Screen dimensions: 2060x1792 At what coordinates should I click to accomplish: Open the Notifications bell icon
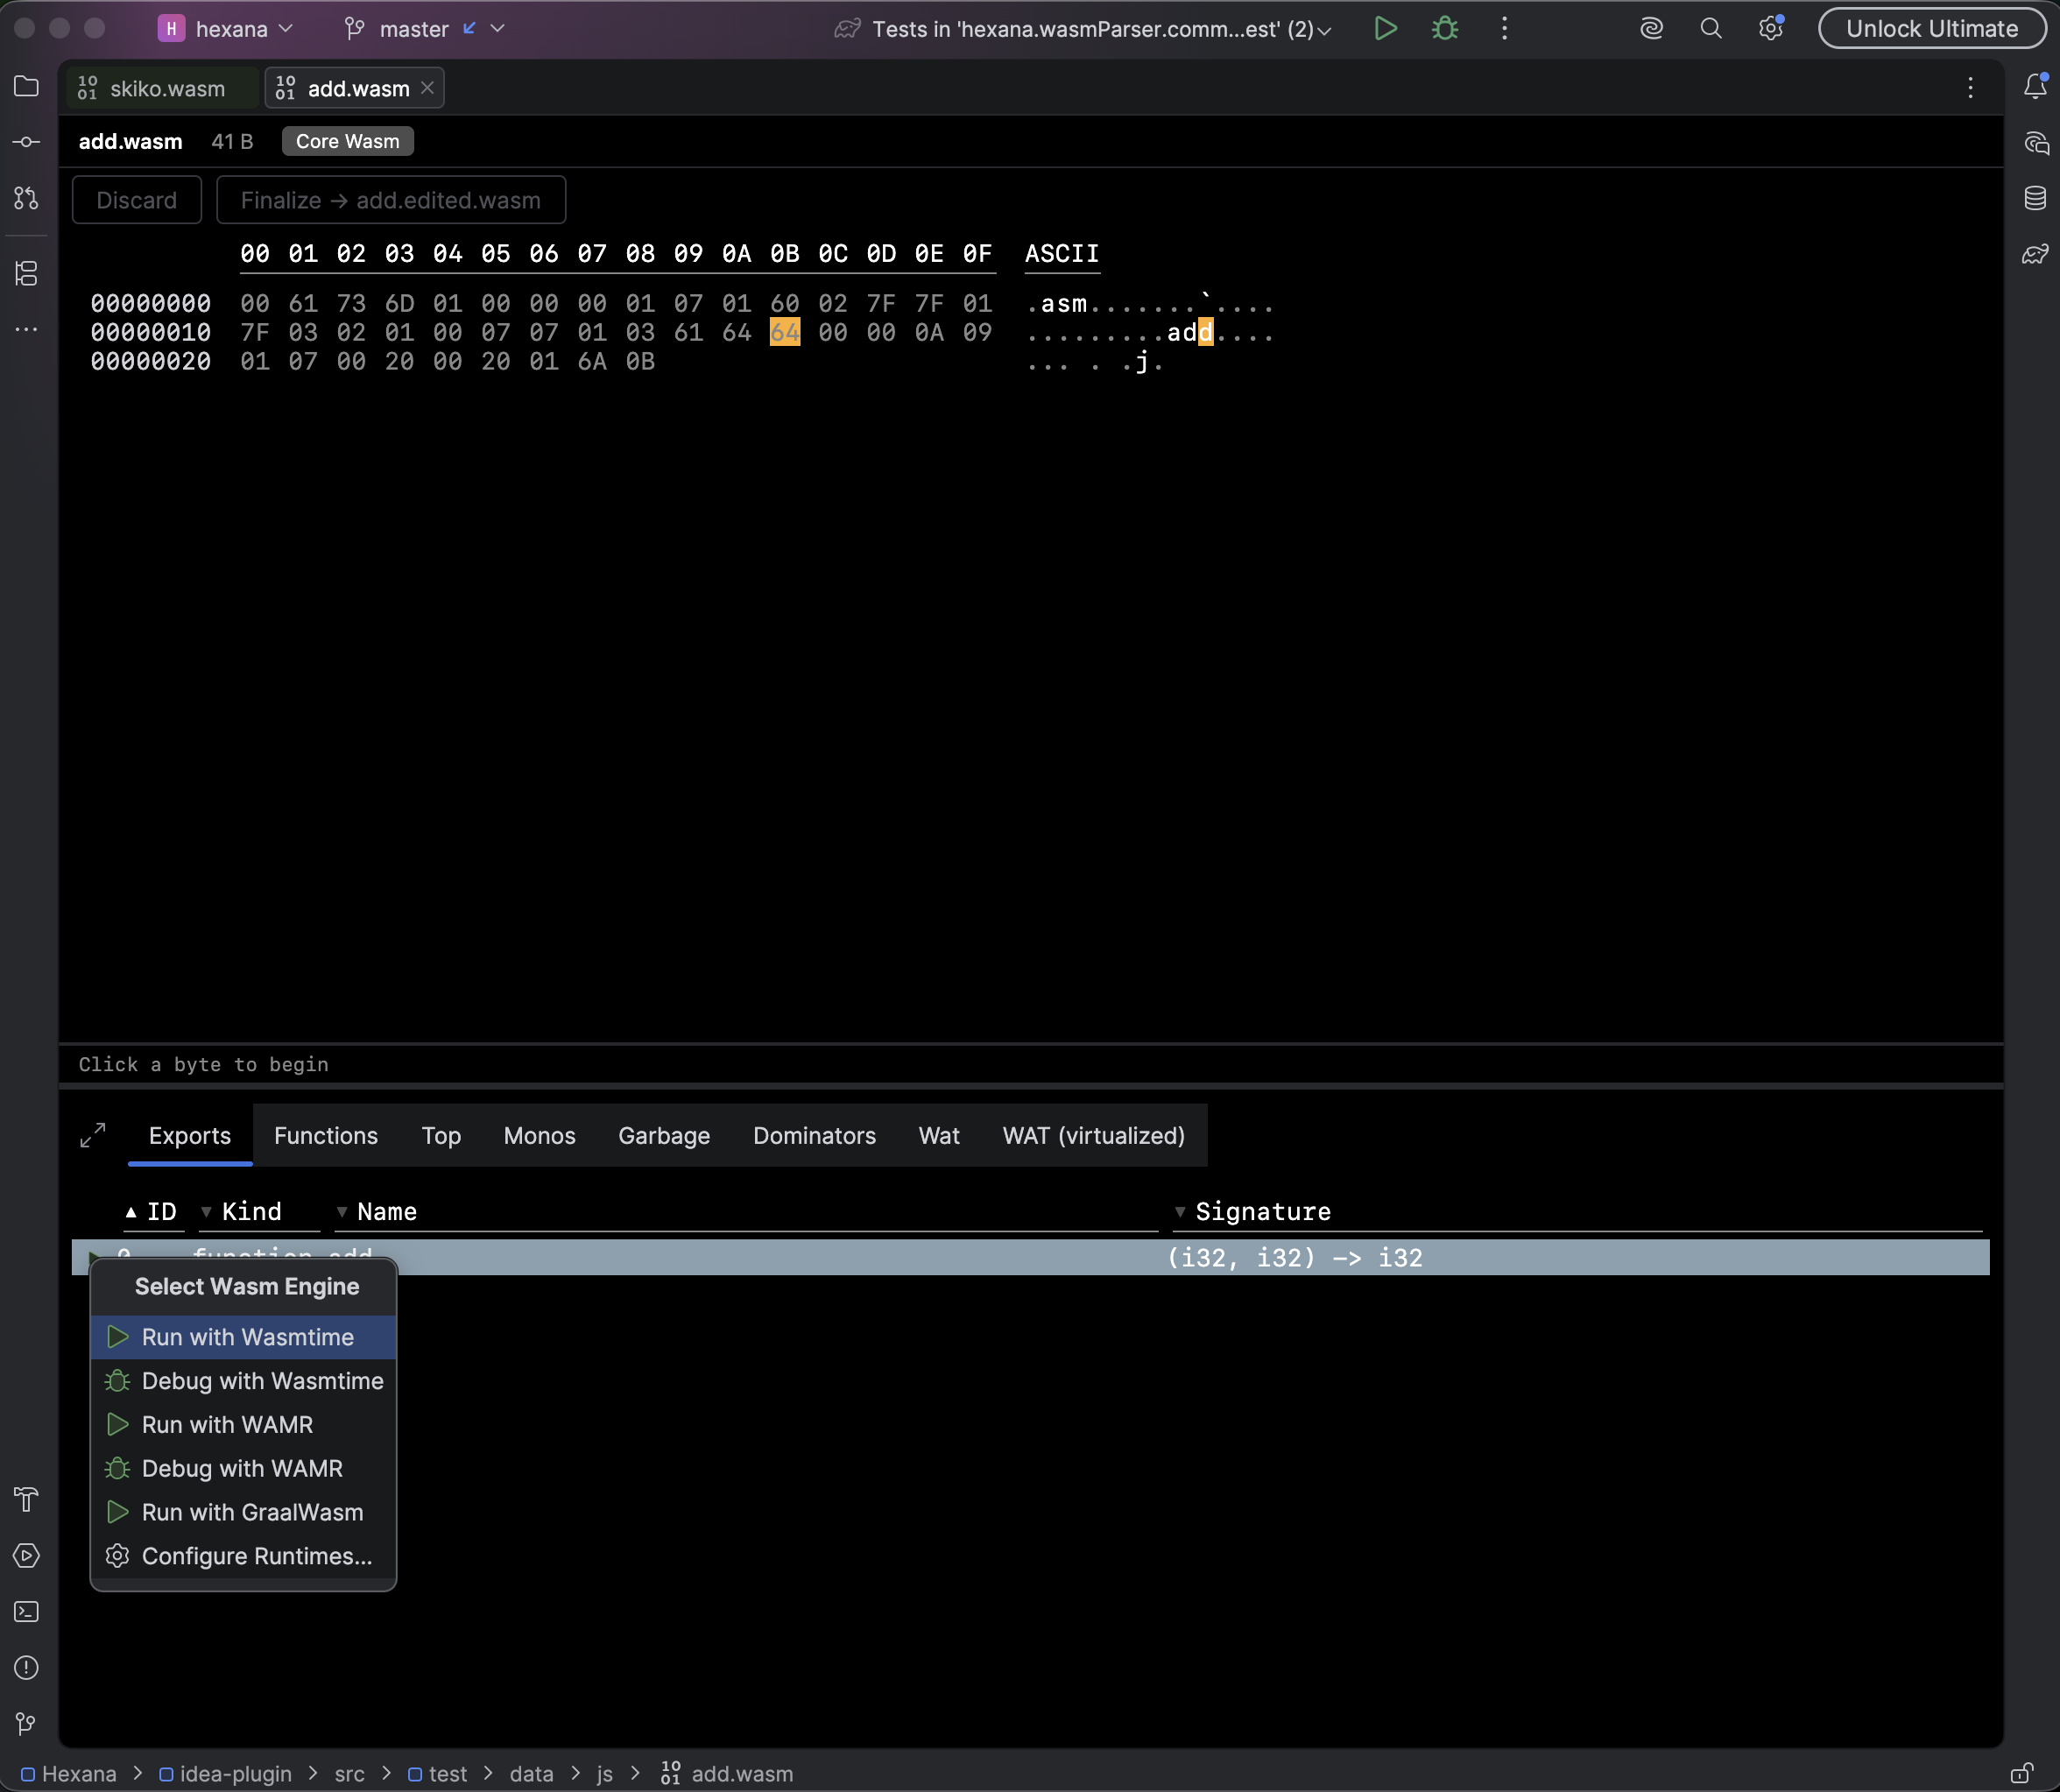(x=2035, y=87)
